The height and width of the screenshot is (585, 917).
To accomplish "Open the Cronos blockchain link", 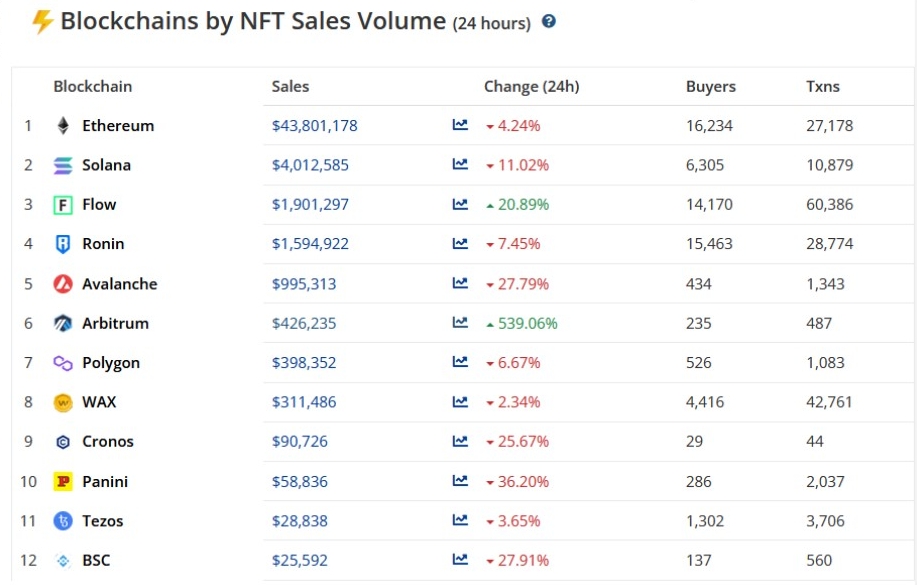I will (x=108, y=442).
